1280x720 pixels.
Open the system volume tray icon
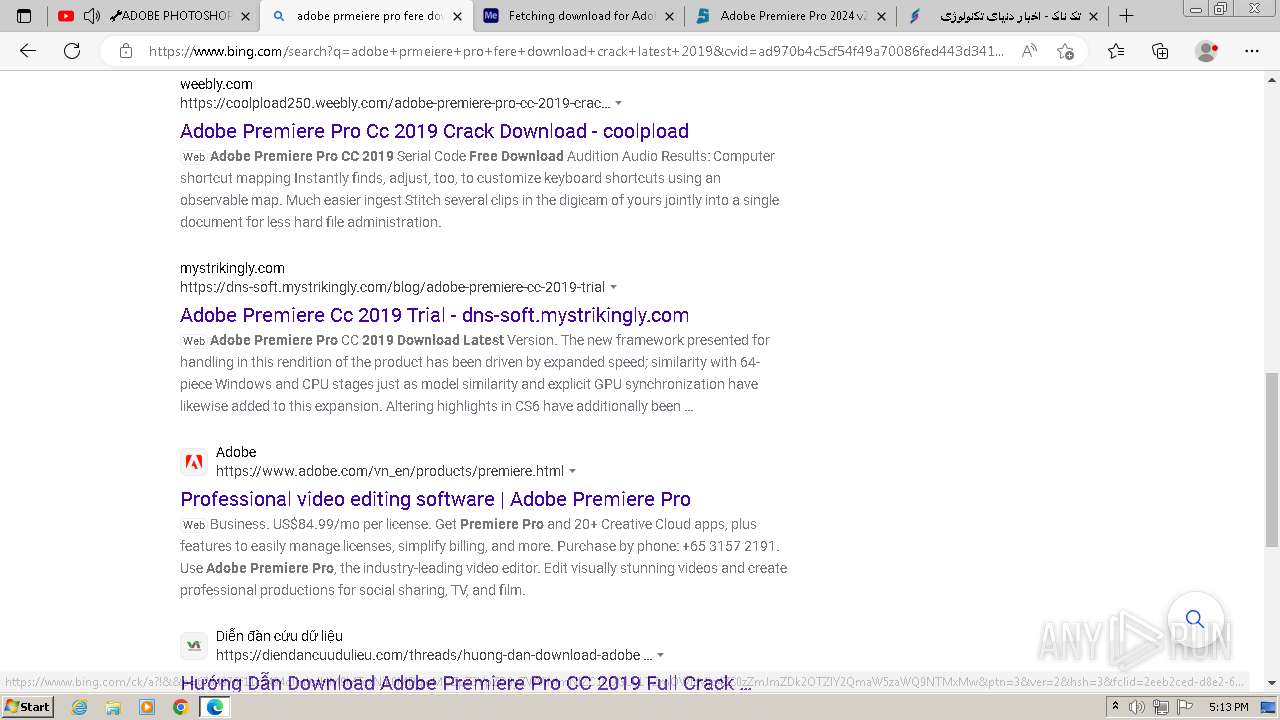point(1138,707)
